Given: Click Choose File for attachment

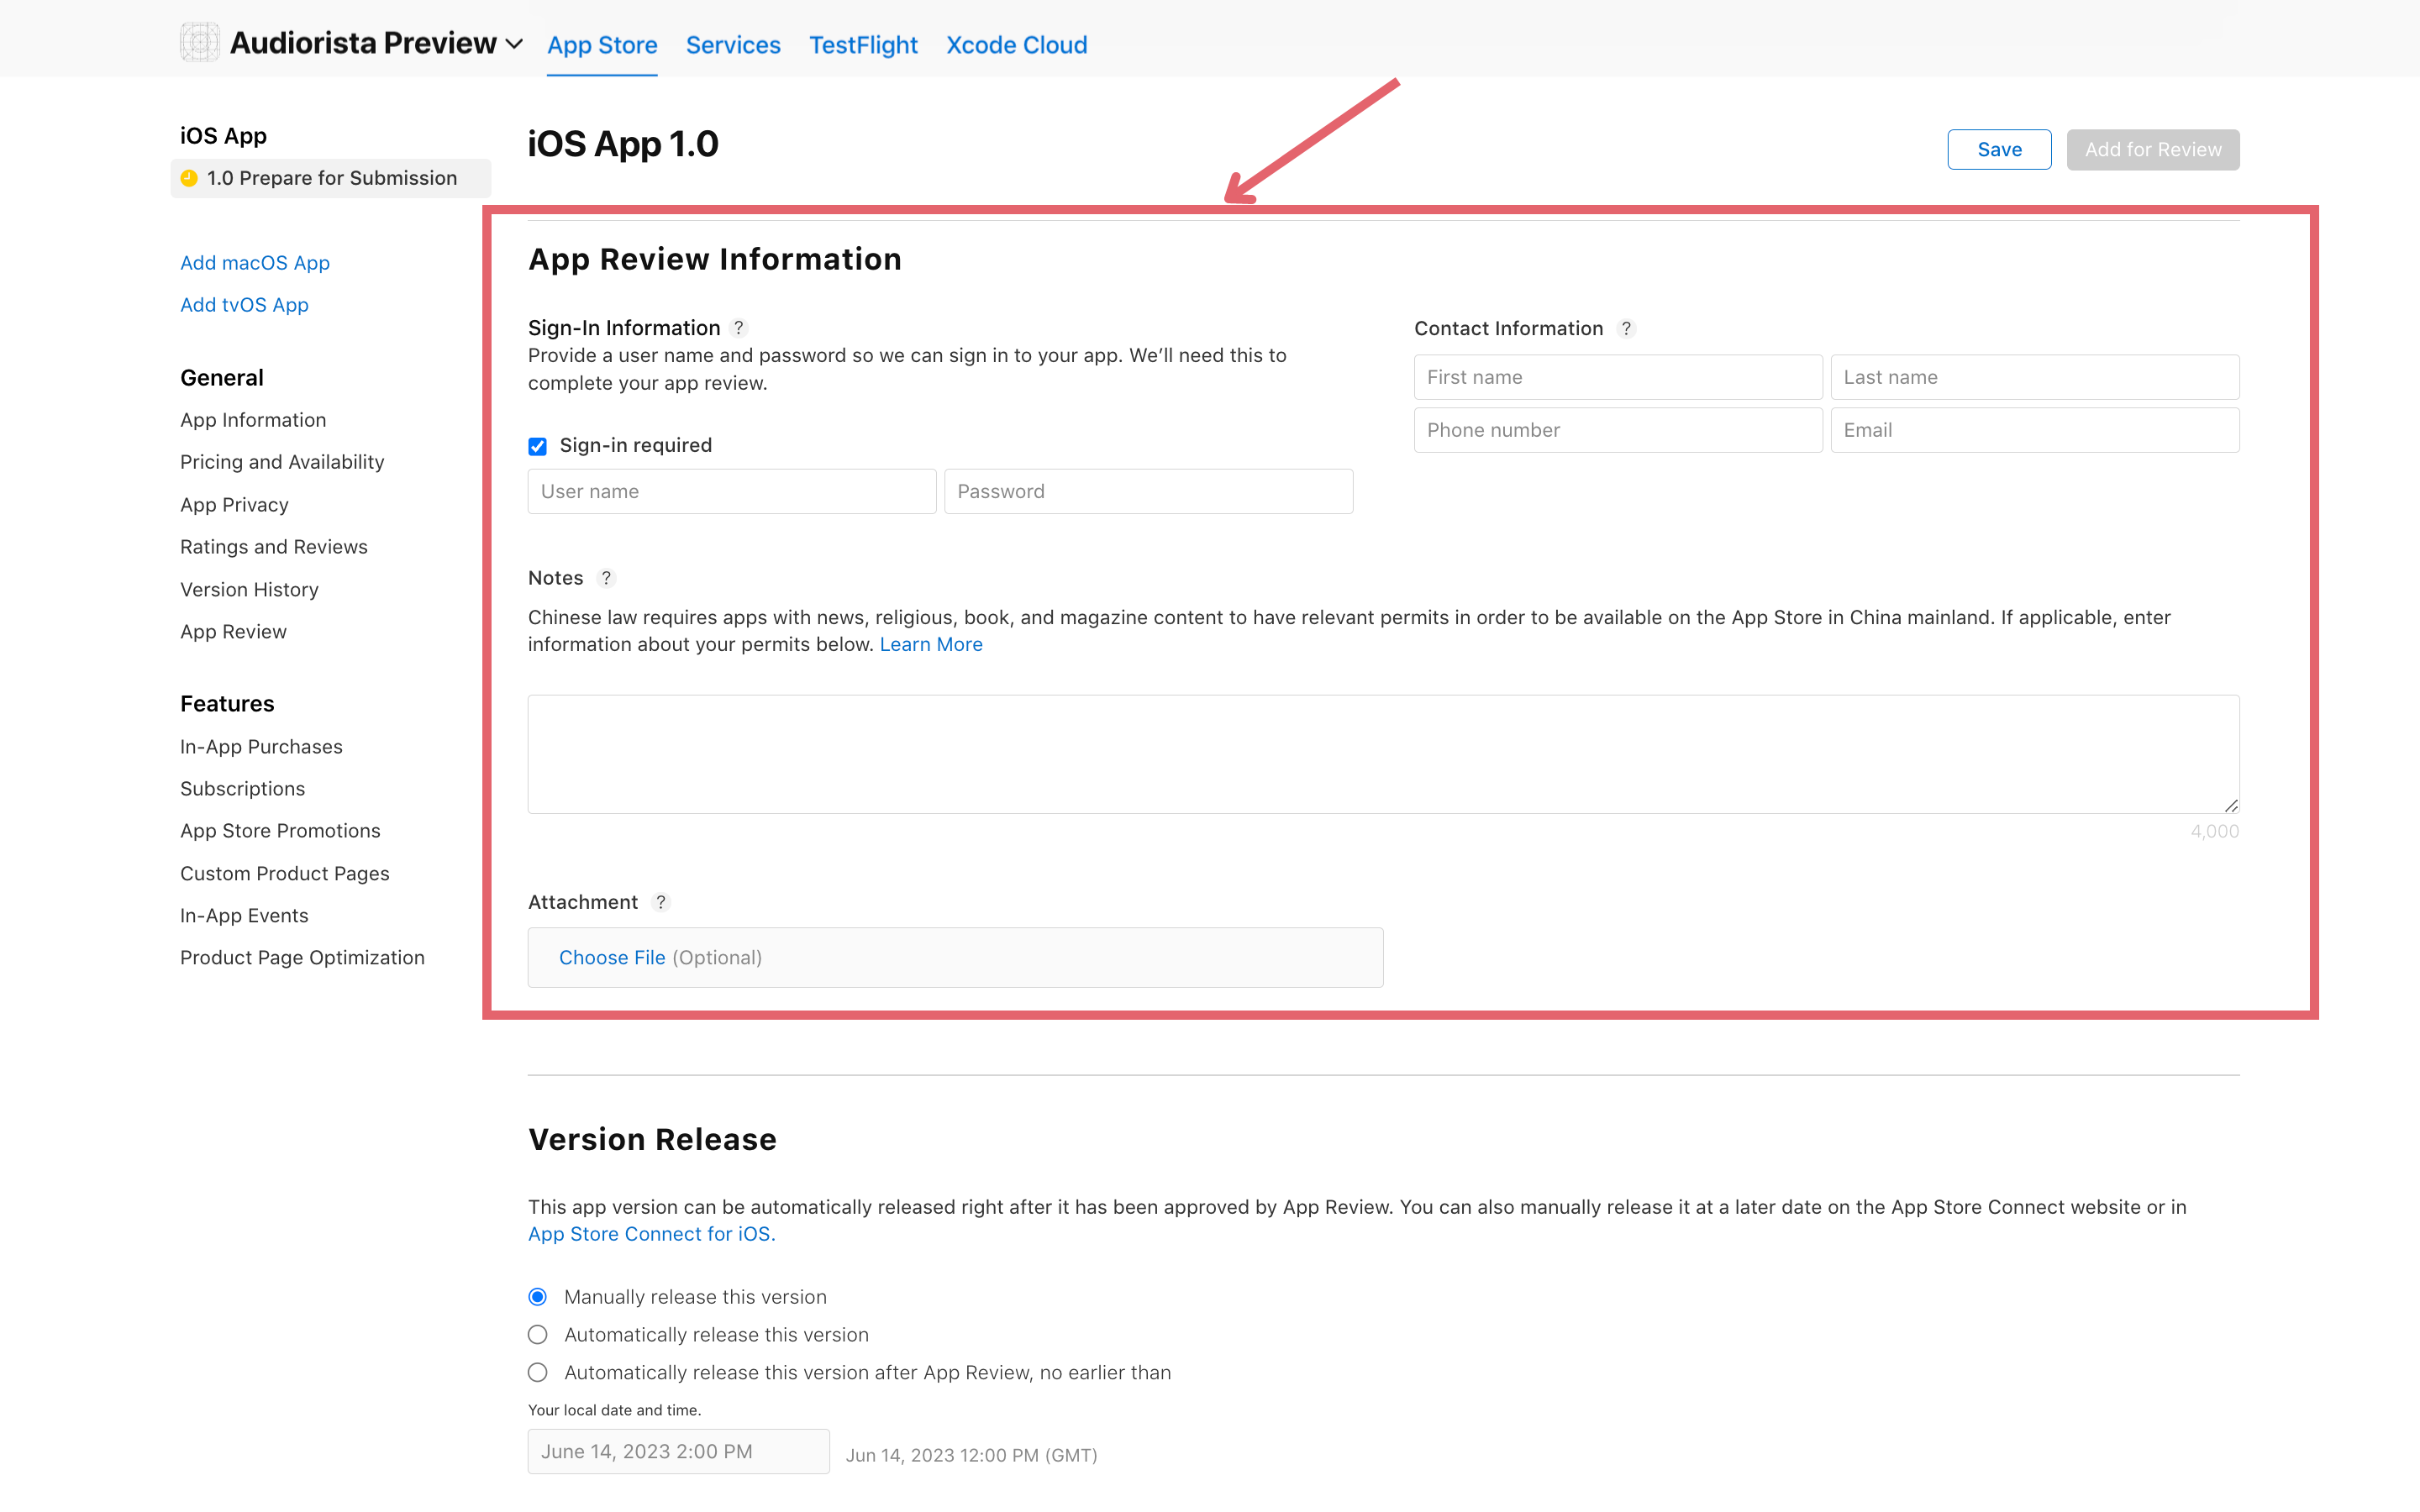Looking at the screenshot, I should coord(612,958).
